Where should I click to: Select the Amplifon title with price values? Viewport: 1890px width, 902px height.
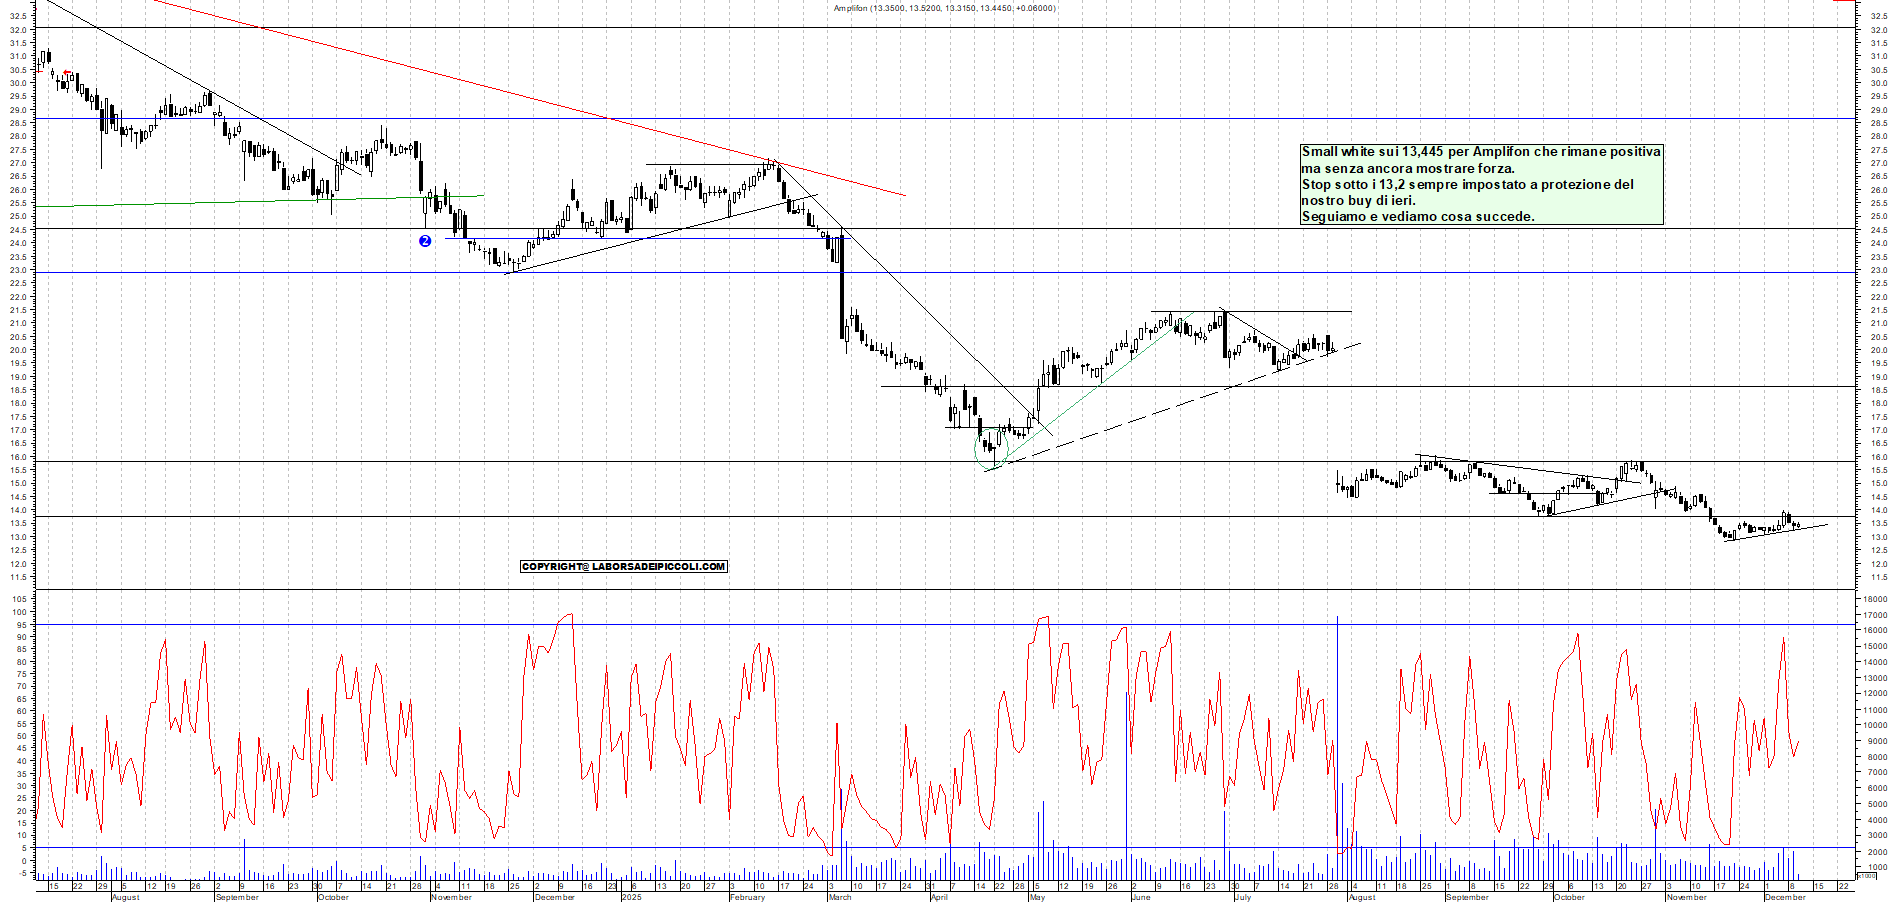click(944, 8)
